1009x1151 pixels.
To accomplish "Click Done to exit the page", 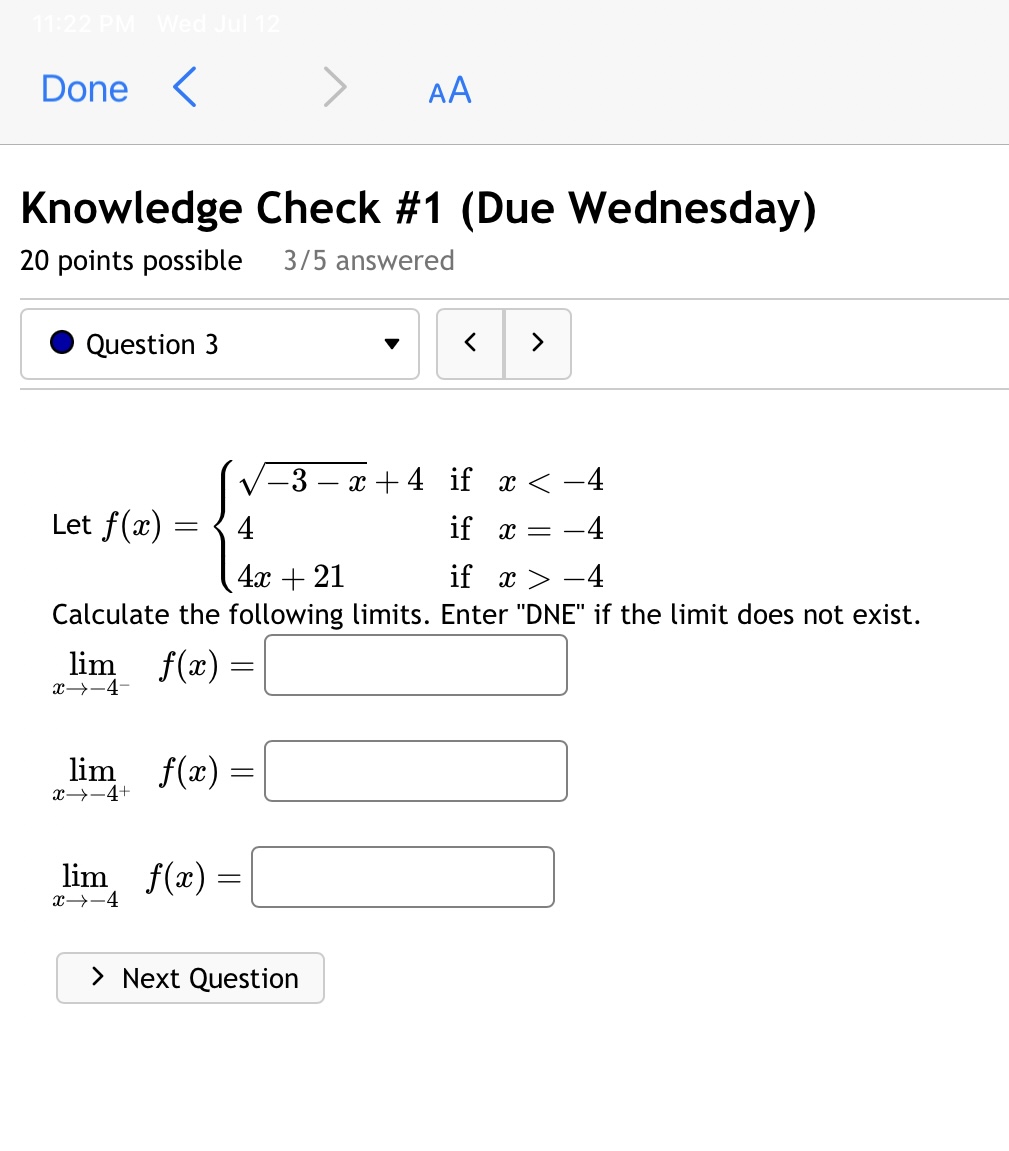I will 84,88.
